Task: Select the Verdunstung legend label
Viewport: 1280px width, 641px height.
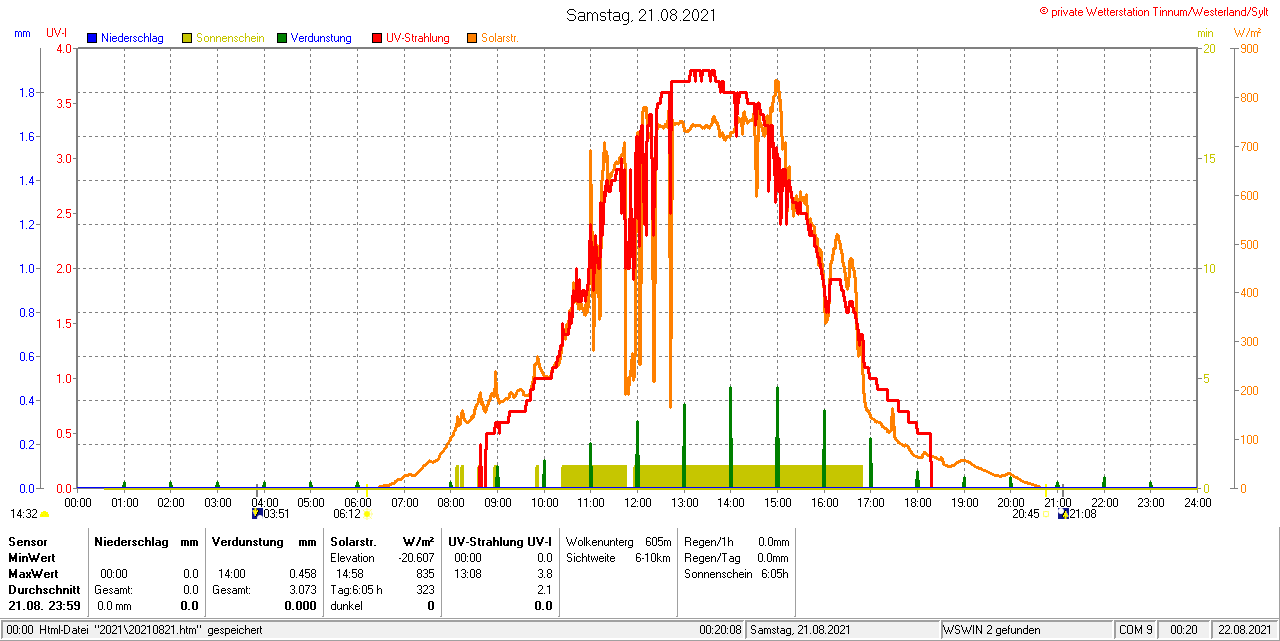Action: pos(321,38)
